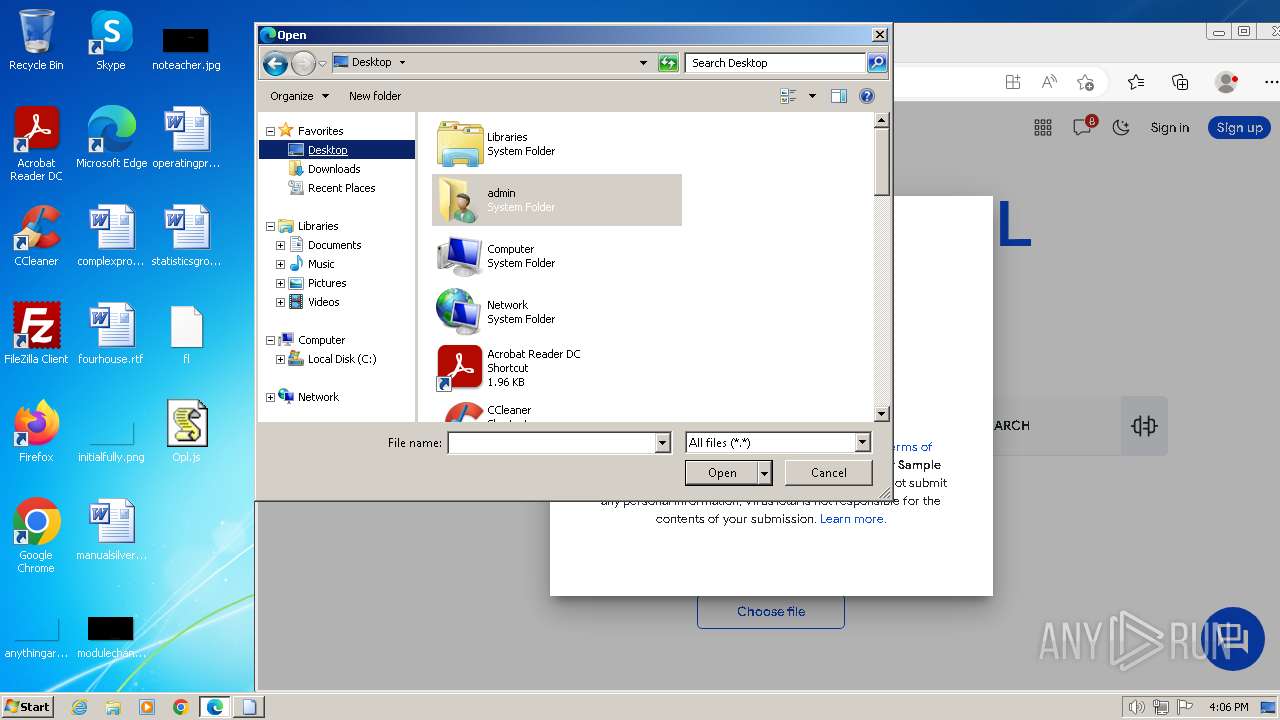1280x720 pixels.
Task: Click the search magnifier in Open dialog
Action: tap(877, 63)
